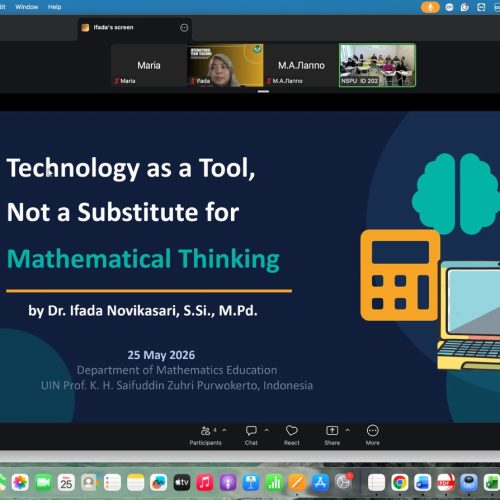Viewport: 500px width, 500px height.
Task: Open FaceTime from the dock
Action: click(43, 482)
